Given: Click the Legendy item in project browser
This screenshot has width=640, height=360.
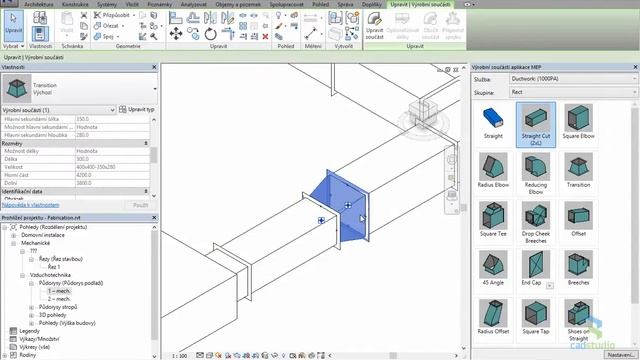Looking at the screenshot, I should [29, 331].
